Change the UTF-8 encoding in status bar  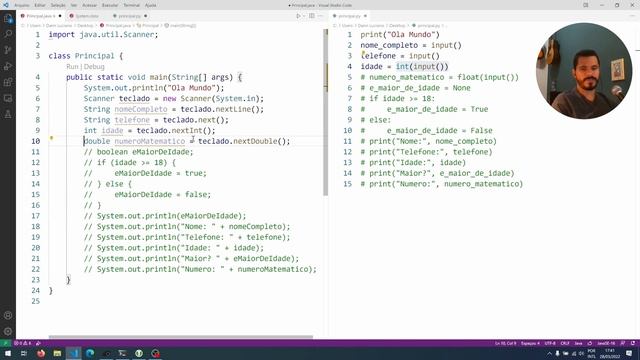(x=550, y=343)
